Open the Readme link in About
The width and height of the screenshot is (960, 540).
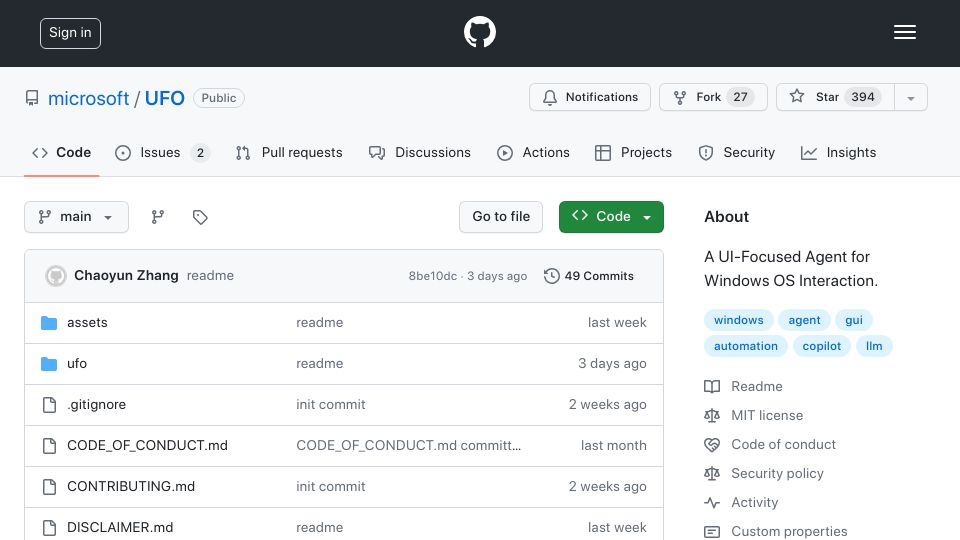click(x=757, y=386)
